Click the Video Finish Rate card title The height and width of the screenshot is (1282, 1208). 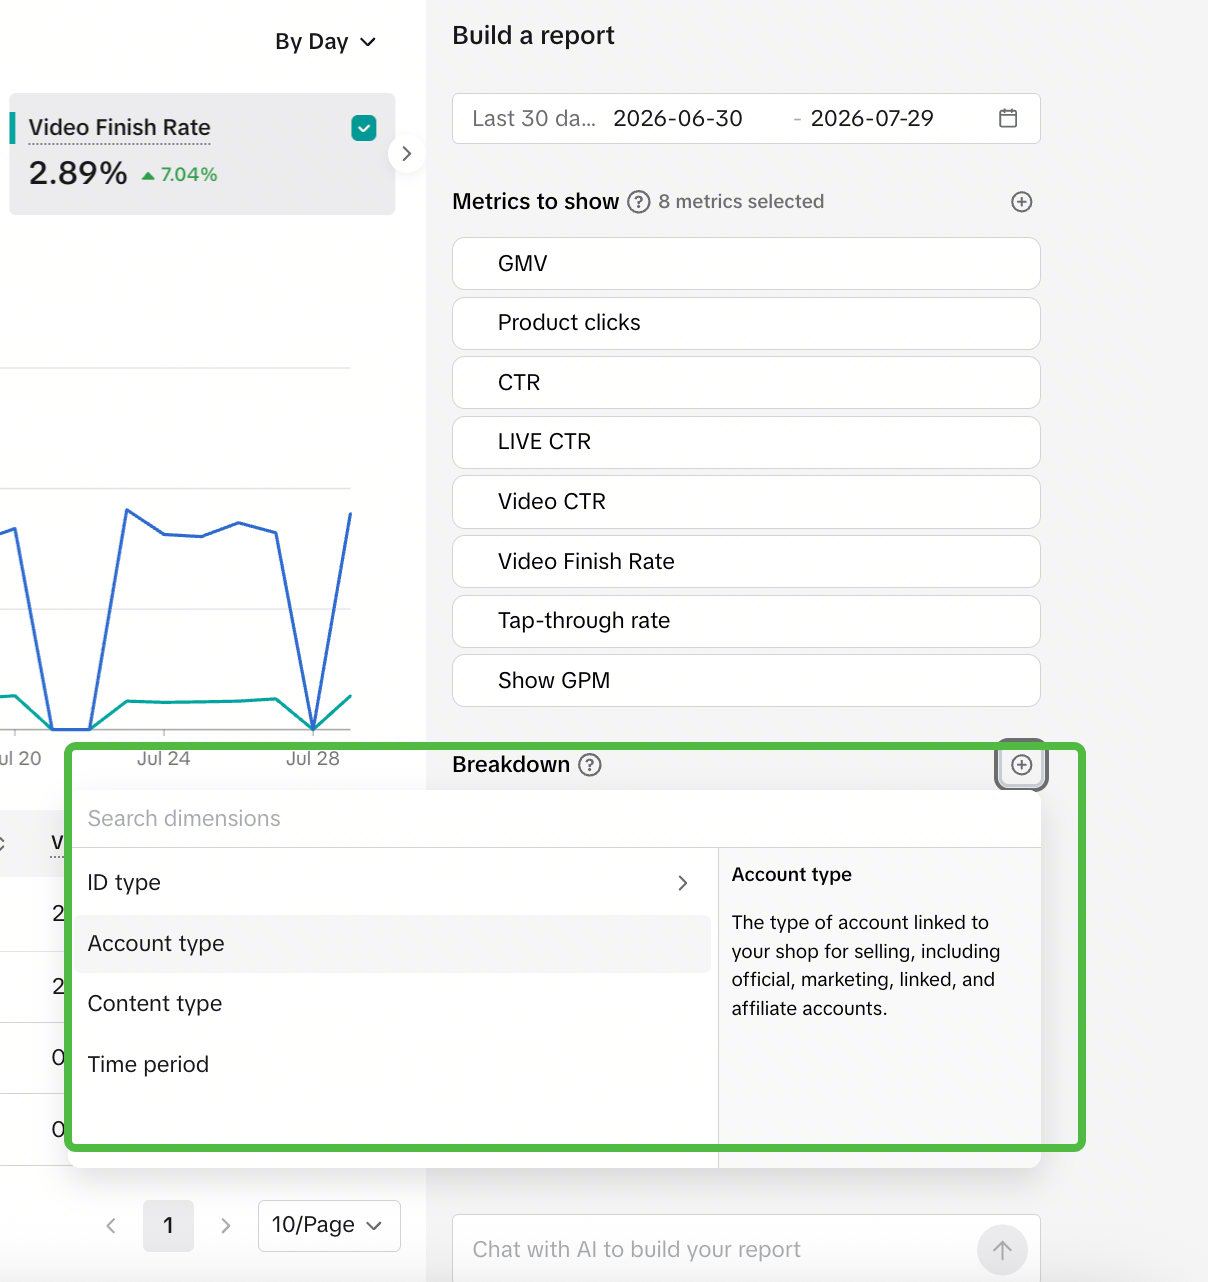(x=120, y=128)
